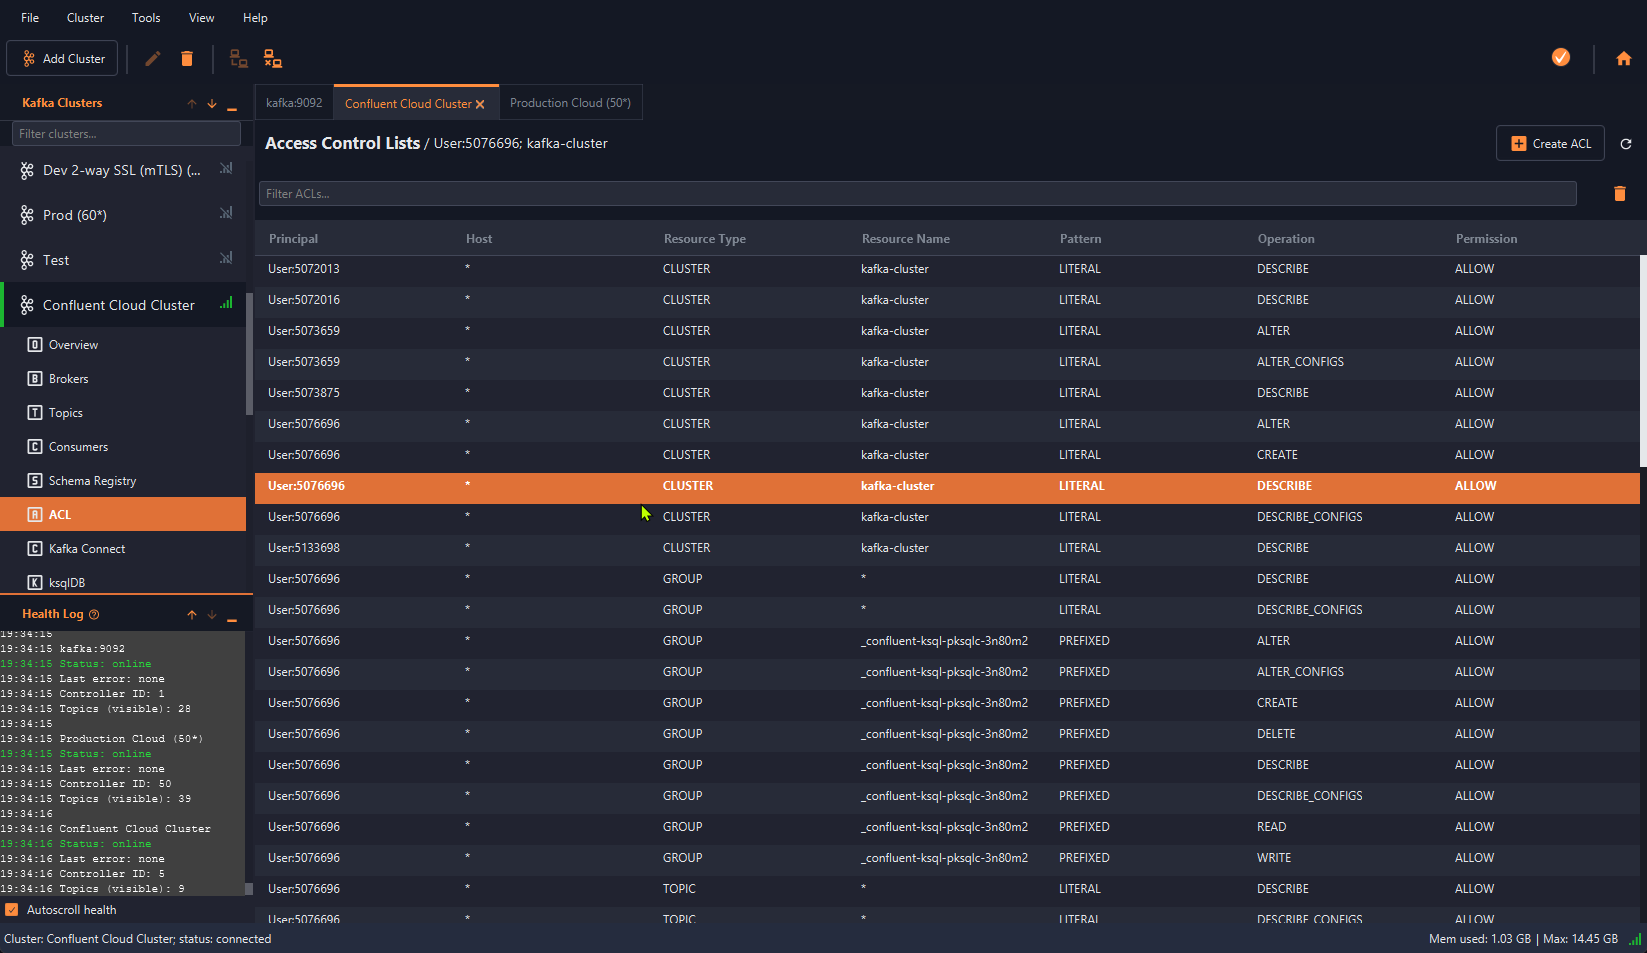1647x953 pixels.
Task: Open the Help menu
Action: [x=255, y=17]
